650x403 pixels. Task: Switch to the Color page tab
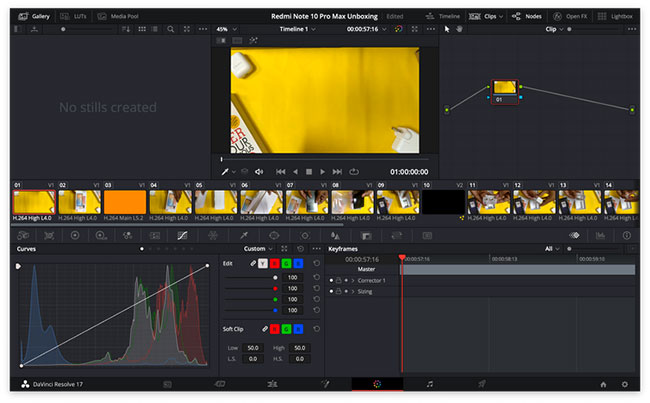377,384
